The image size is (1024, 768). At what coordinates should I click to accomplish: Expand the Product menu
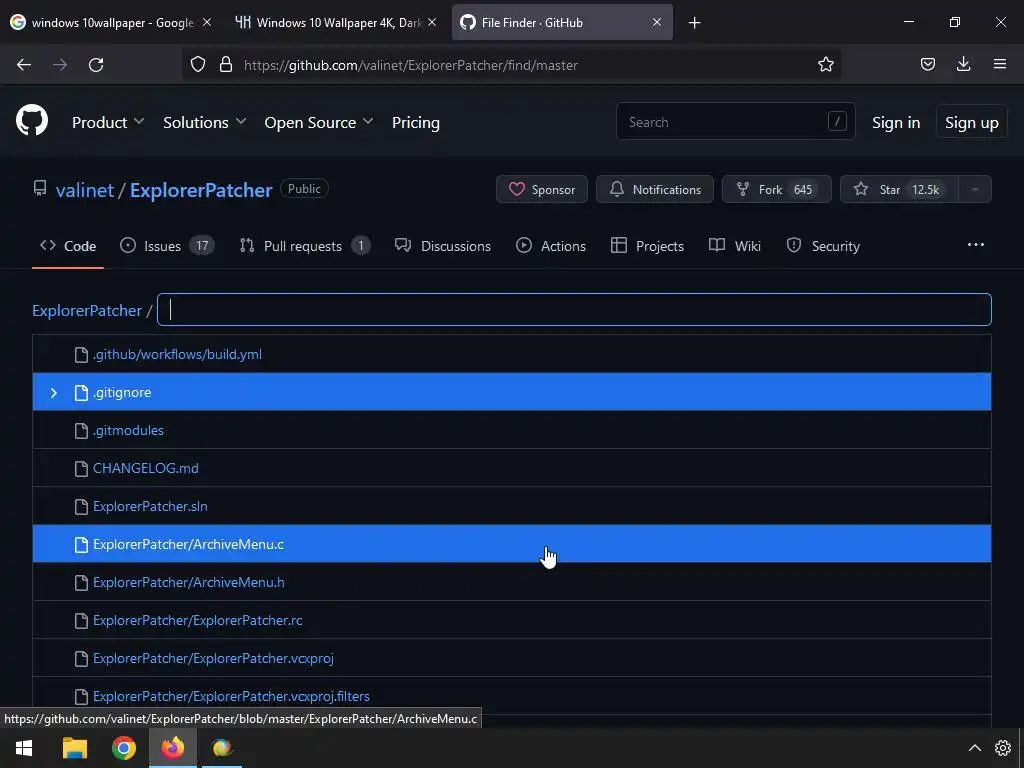click(108, 122)
